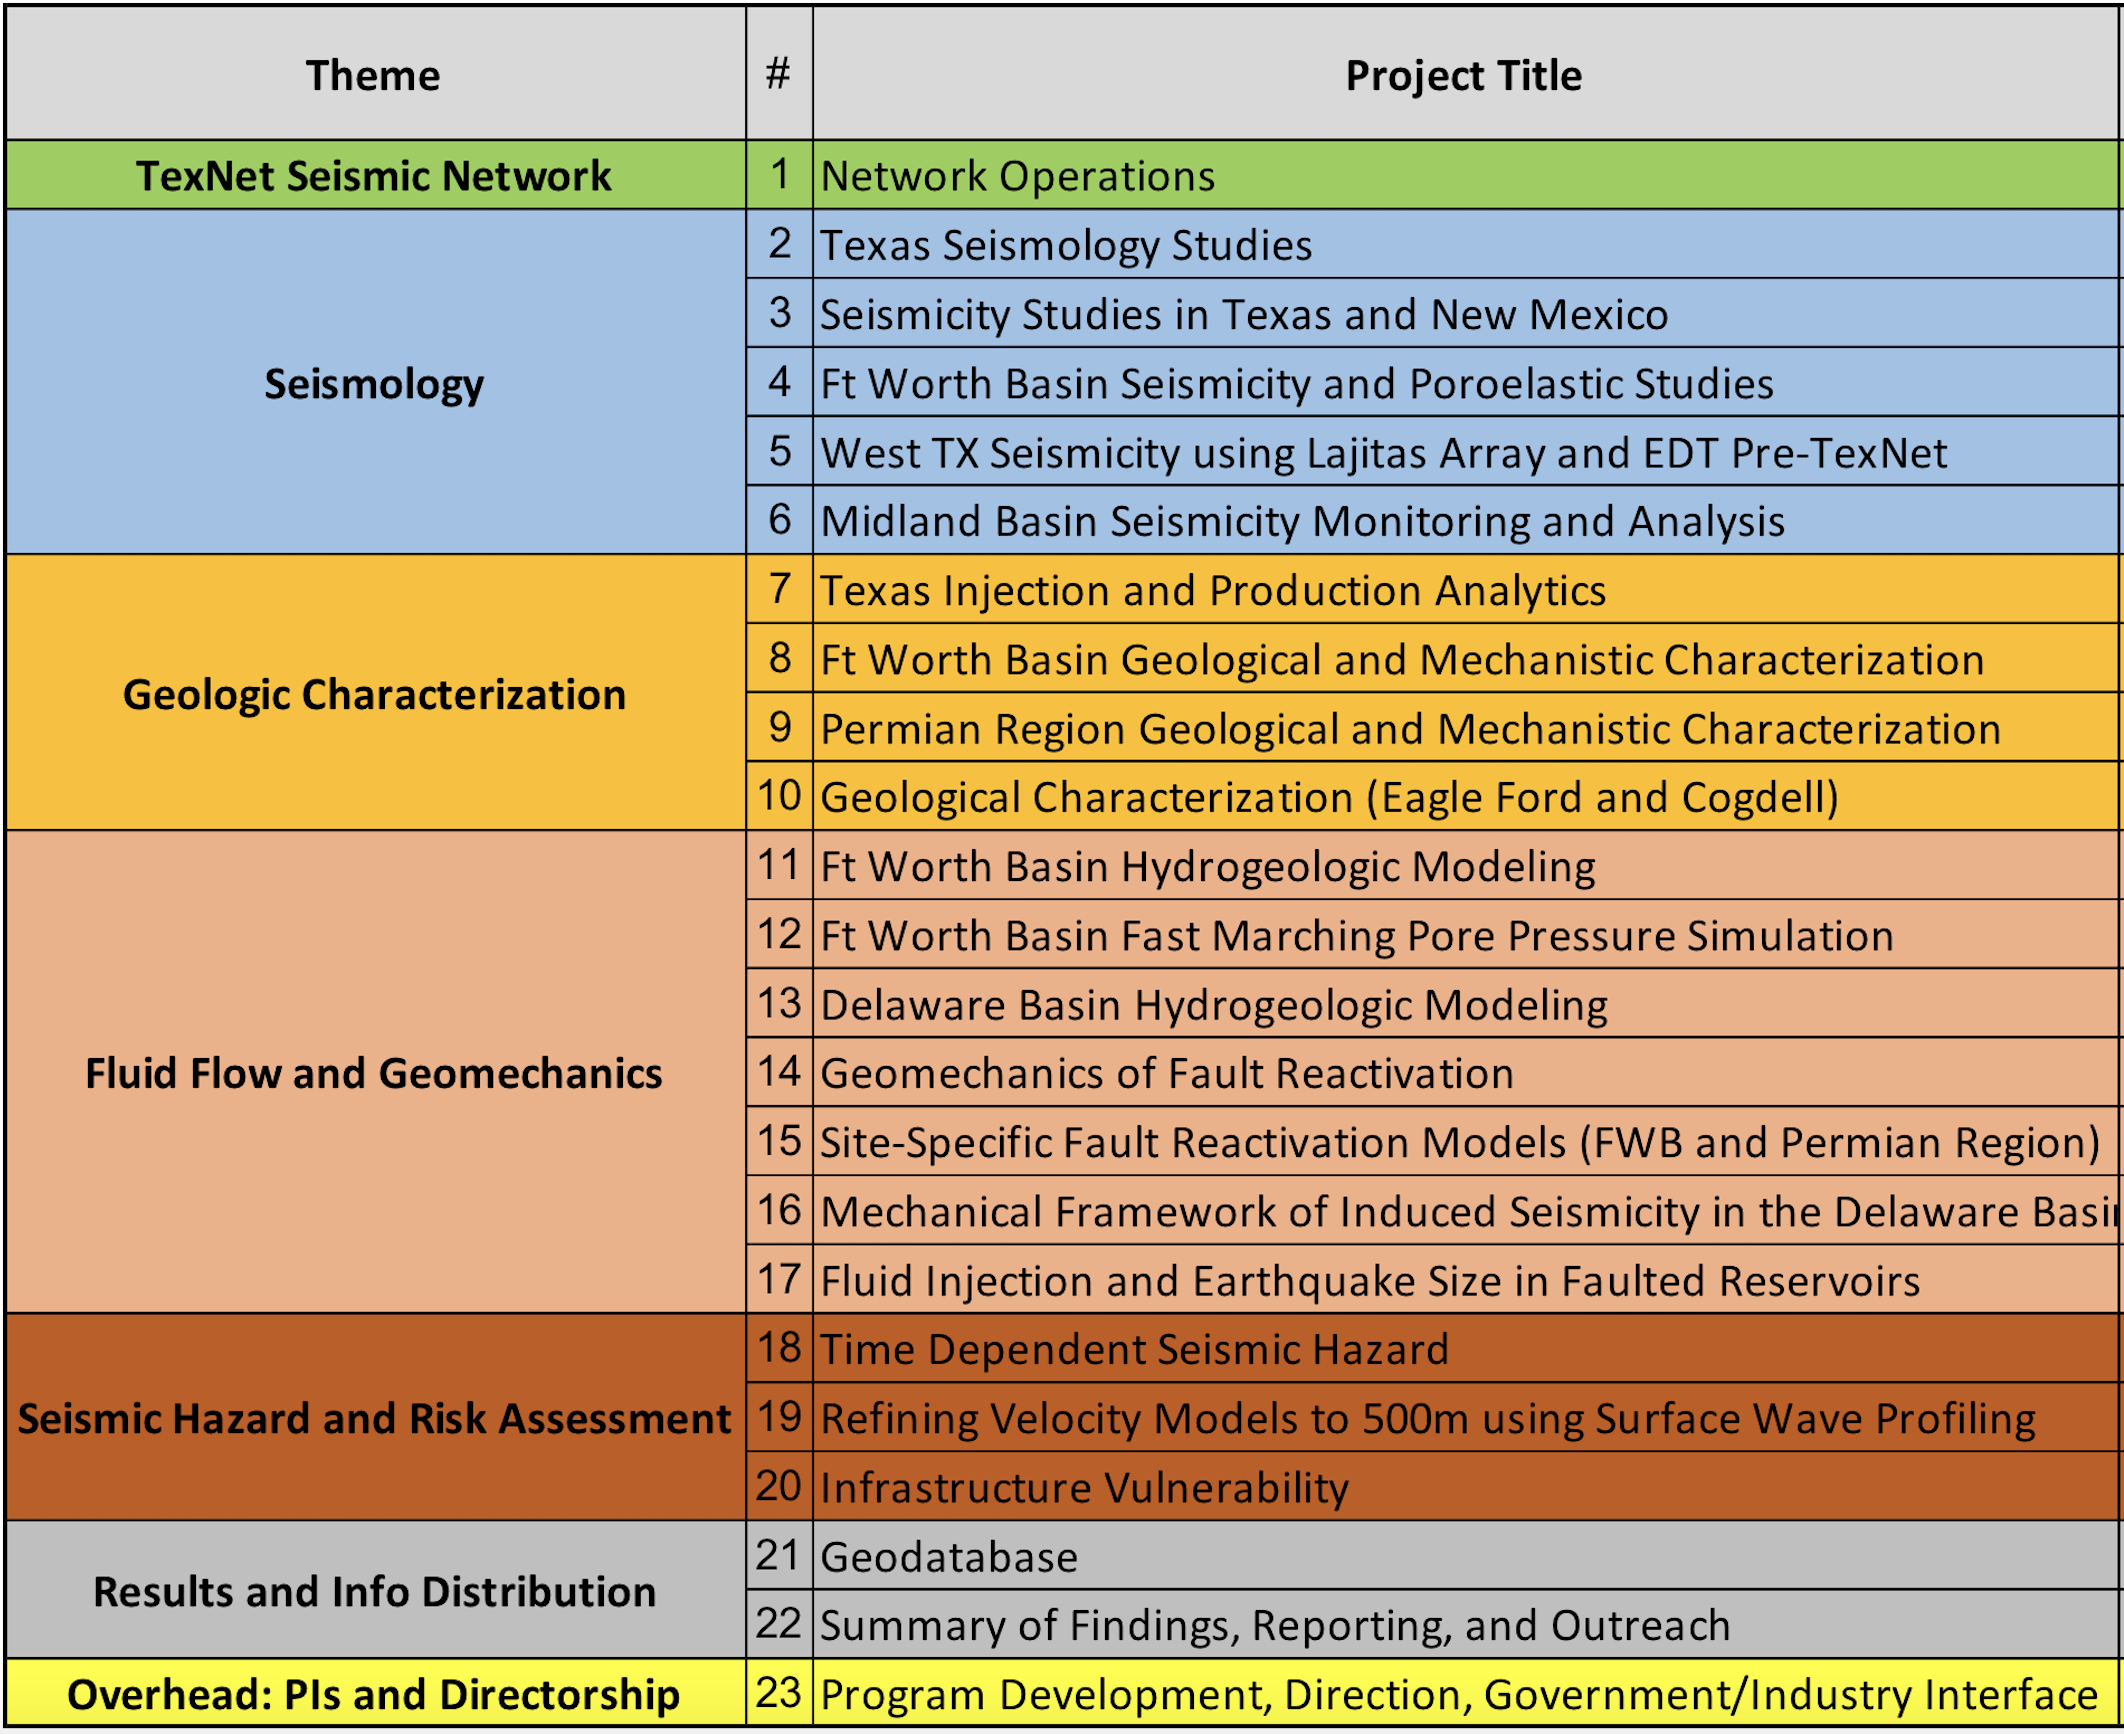Select the 'Texas Seismology Studies' project title
2124x1734 pixels.
point(1466,244)
